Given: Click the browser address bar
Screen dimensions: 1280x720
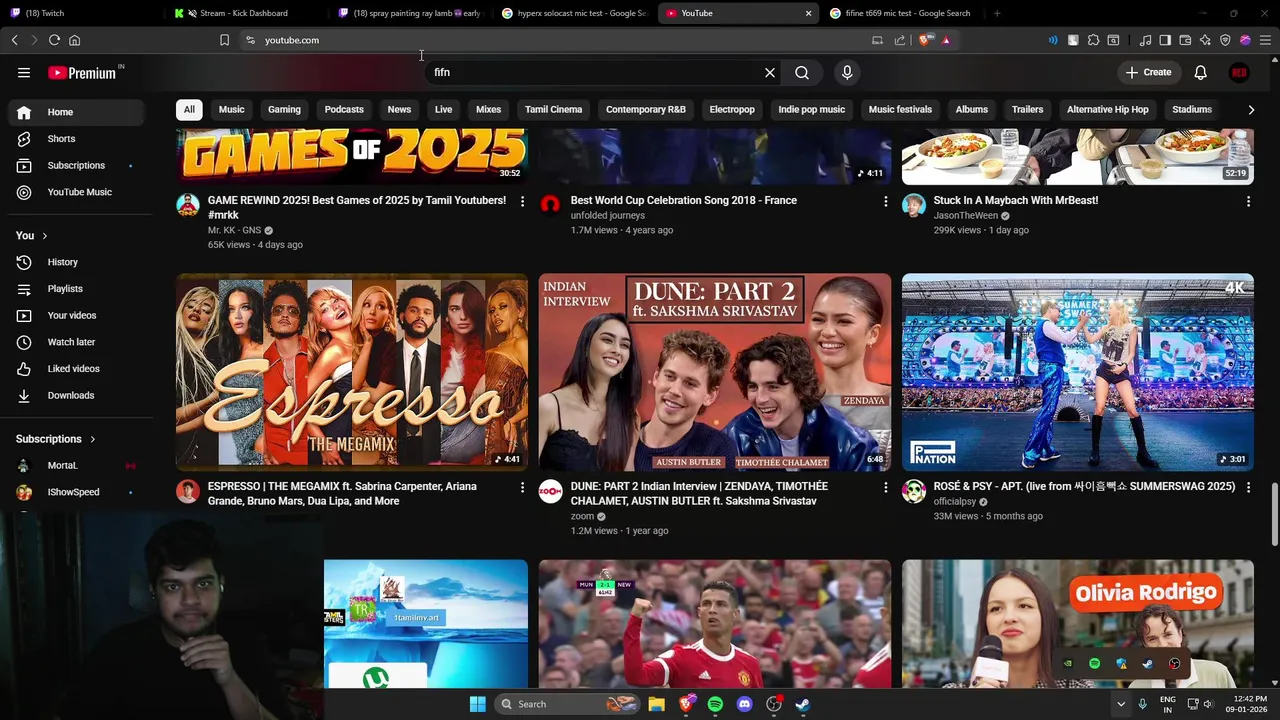Looking at the screenshot, I should [x=560, y=40].
